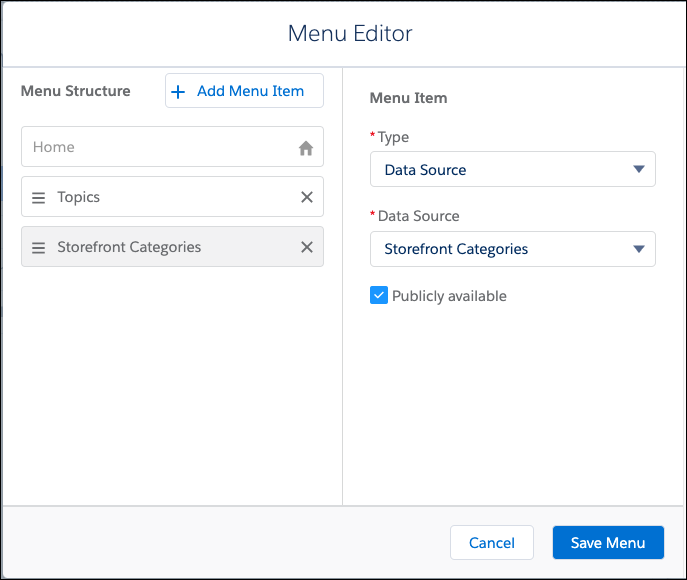Uncheck the Publicly available checkbox
687x580 pixels.
pyautogui.click(x=379, y=295)
